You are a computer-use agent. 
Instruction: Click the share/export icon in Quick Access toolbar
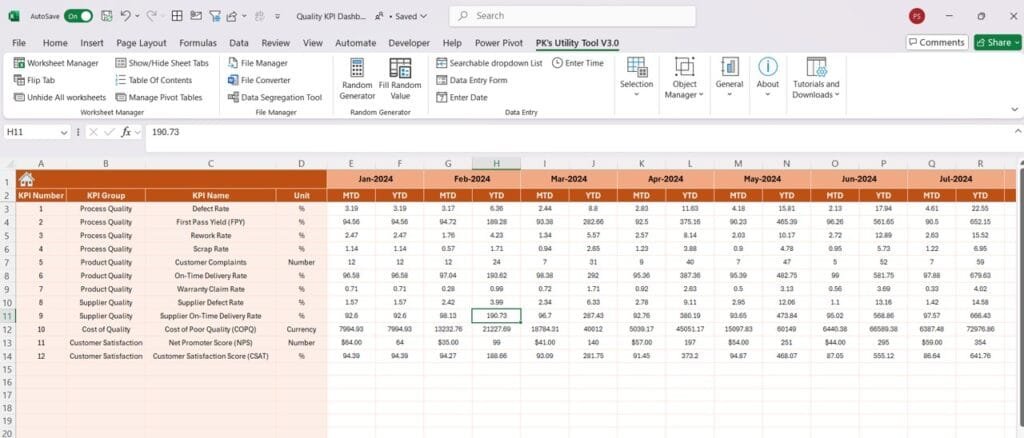point(232,16)
